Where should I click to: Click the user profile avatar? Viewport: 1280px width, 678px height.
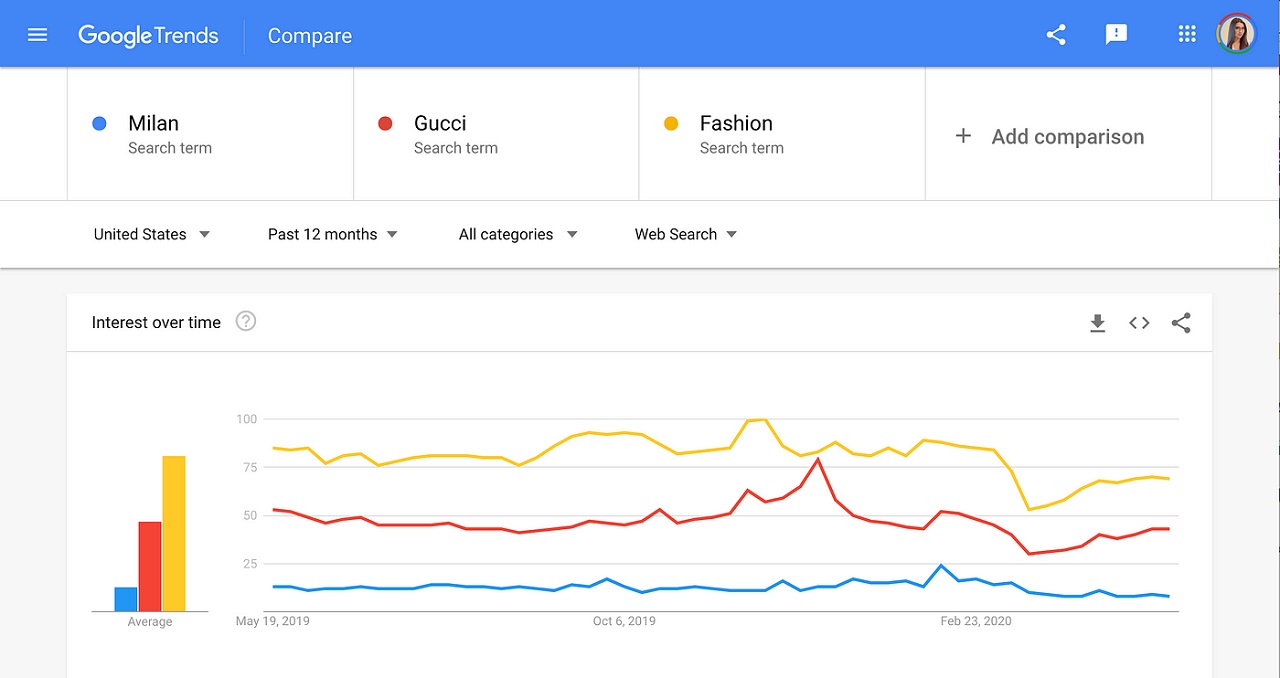click(1235, 35)
